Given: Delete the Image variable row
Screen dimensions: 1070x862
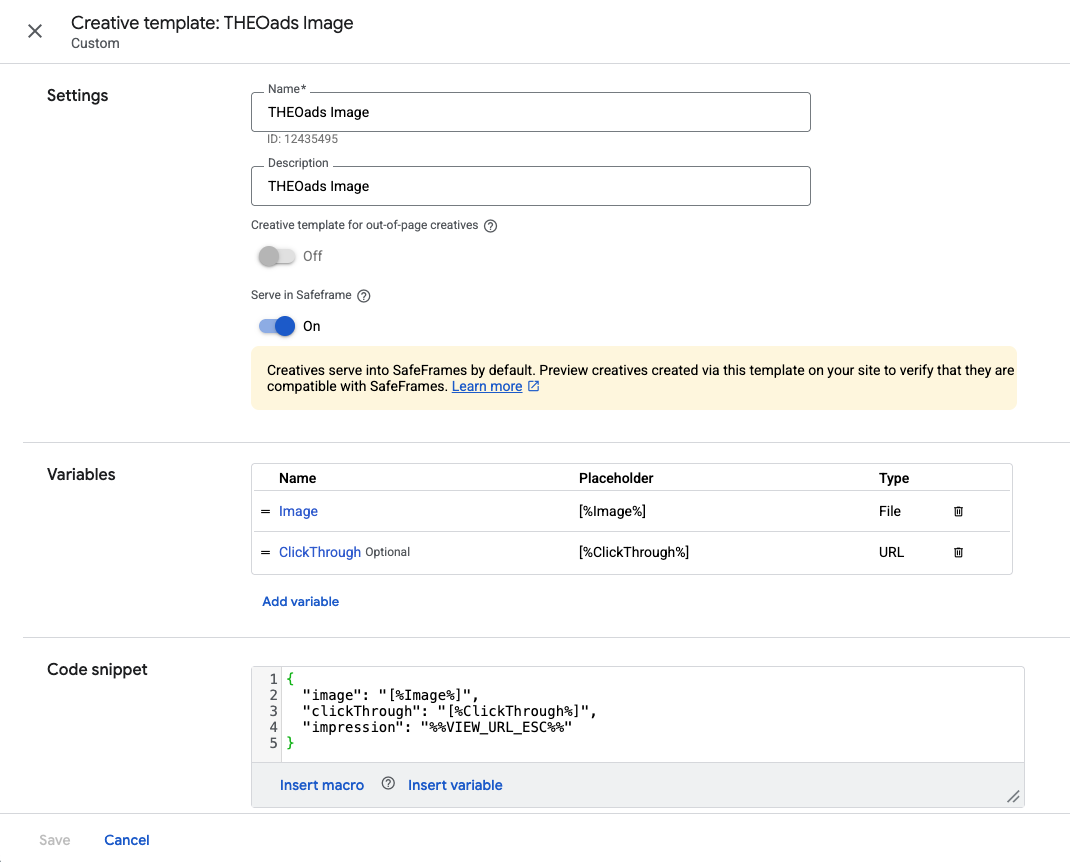Looking at the screenshot, I should click(958, 511).
